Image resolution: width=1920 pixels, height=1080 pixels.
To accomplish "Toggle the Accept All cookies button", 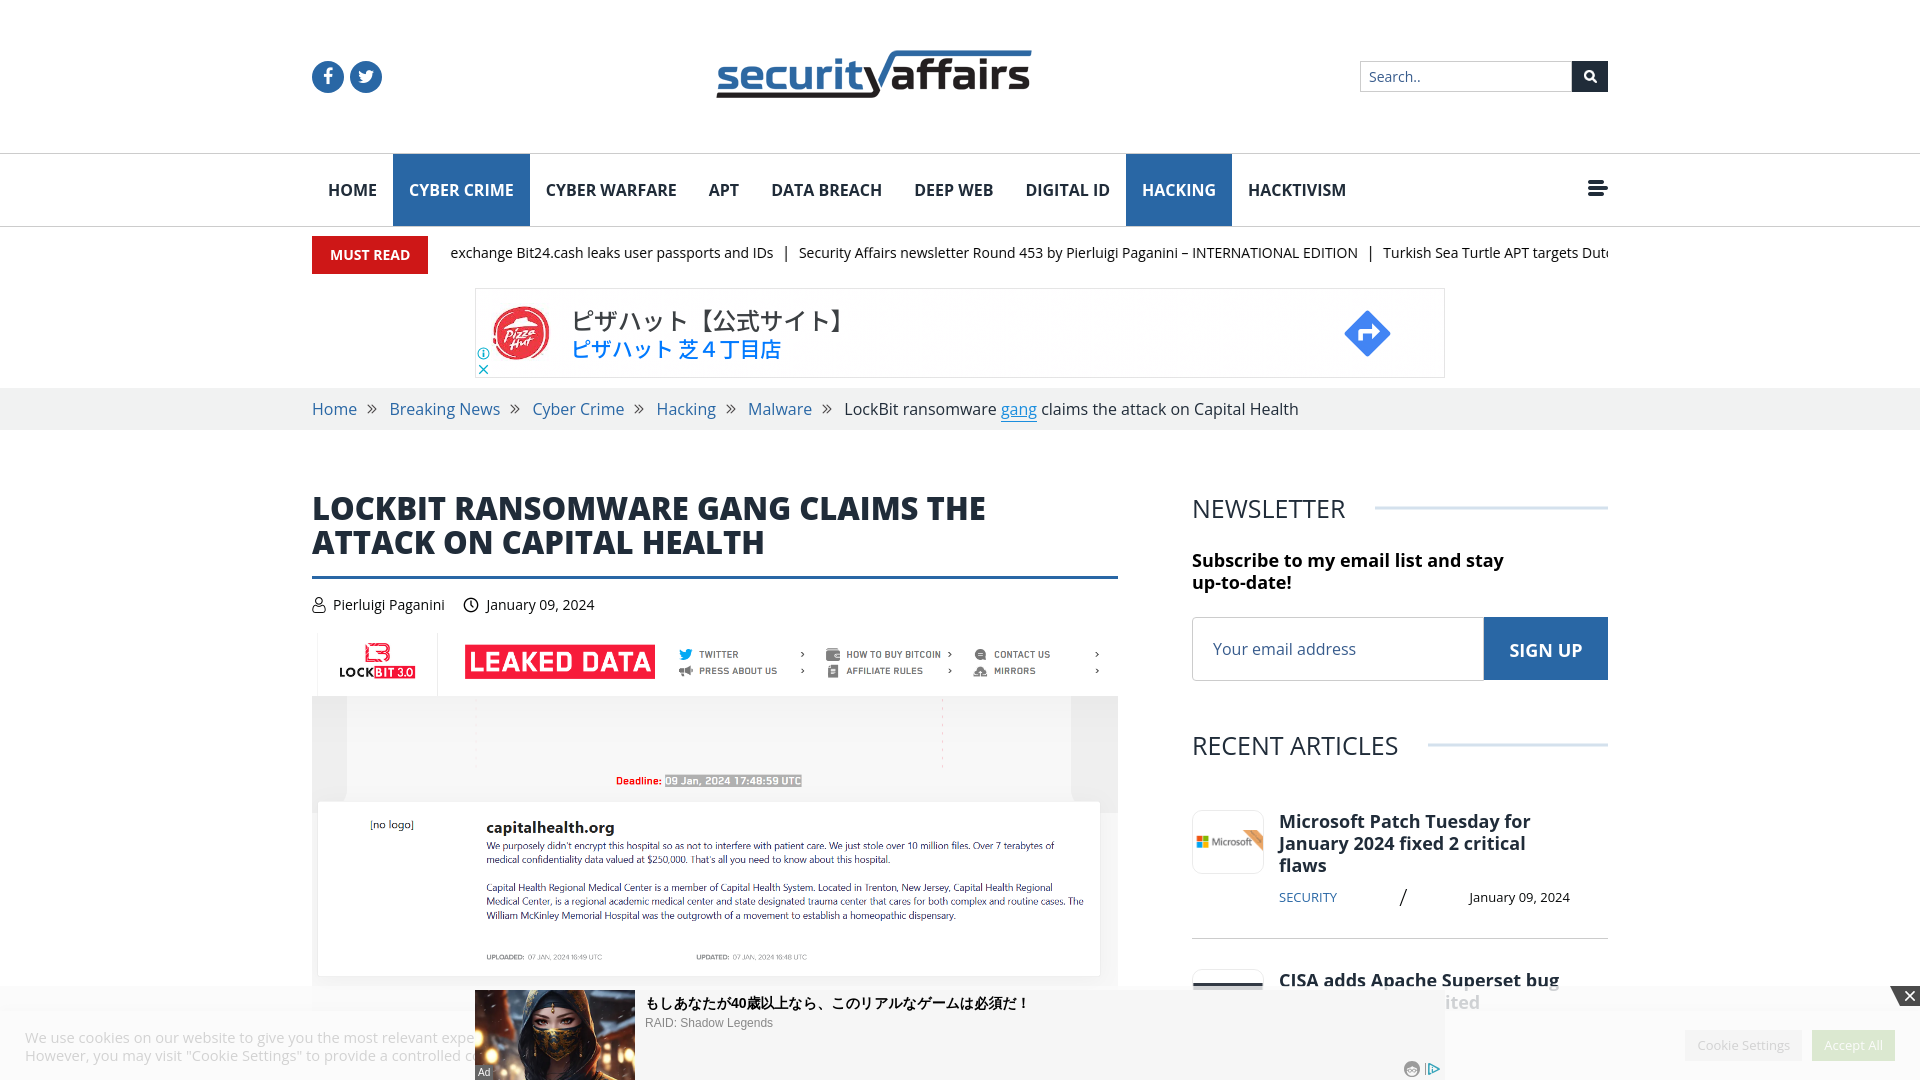I will 1853,1044.
